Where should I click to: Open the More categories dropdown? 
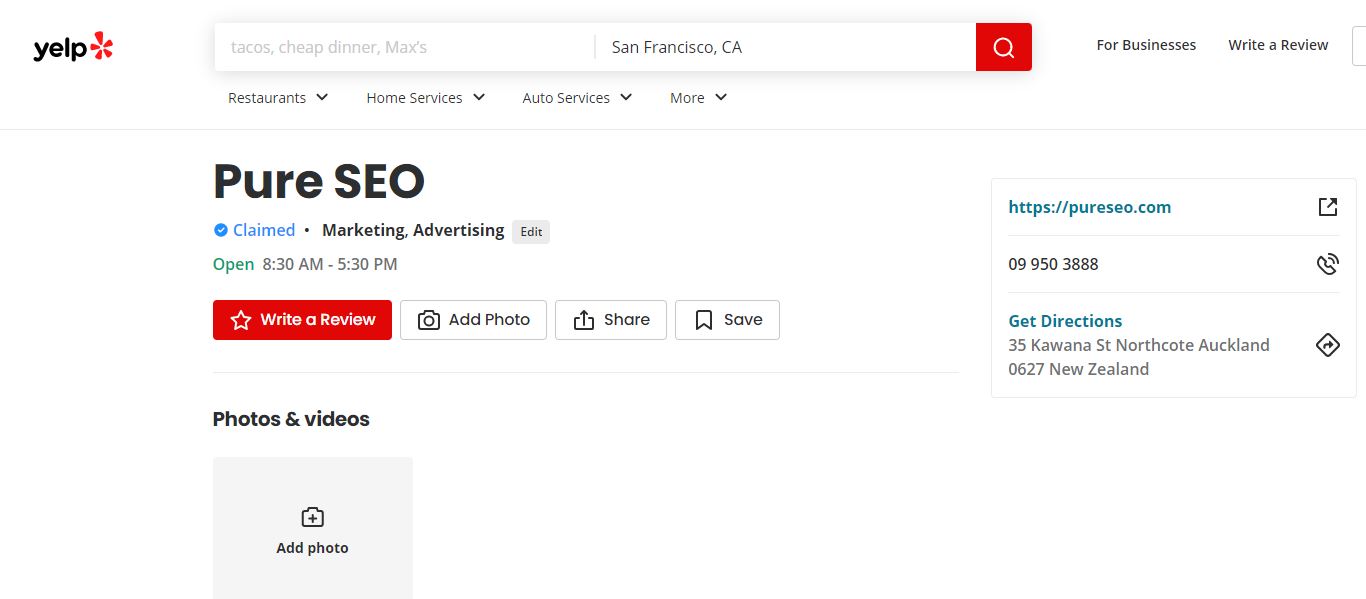coord(698,98)
